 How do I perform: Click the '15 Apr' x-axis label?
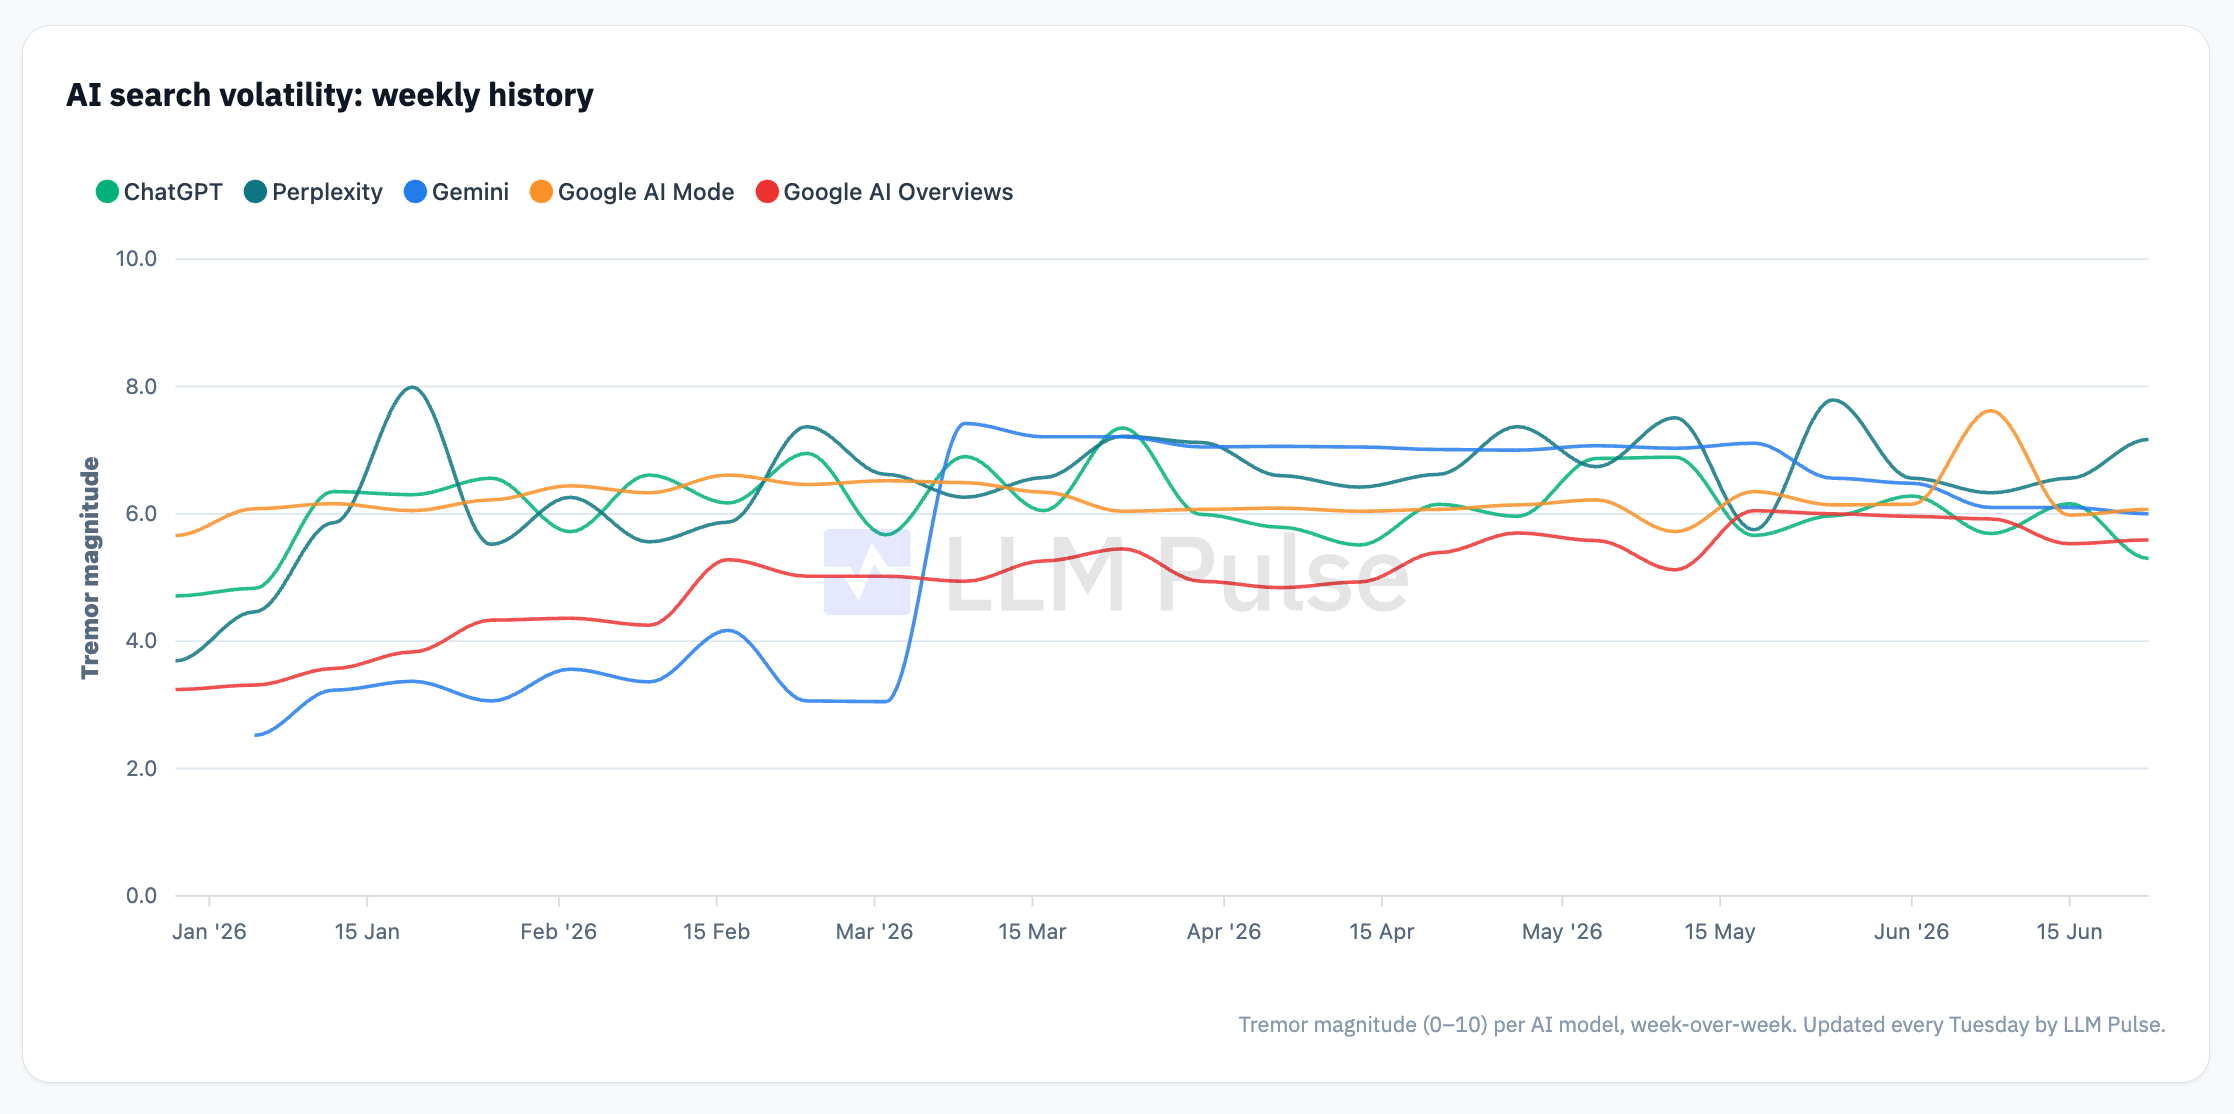coord(1381,932)
